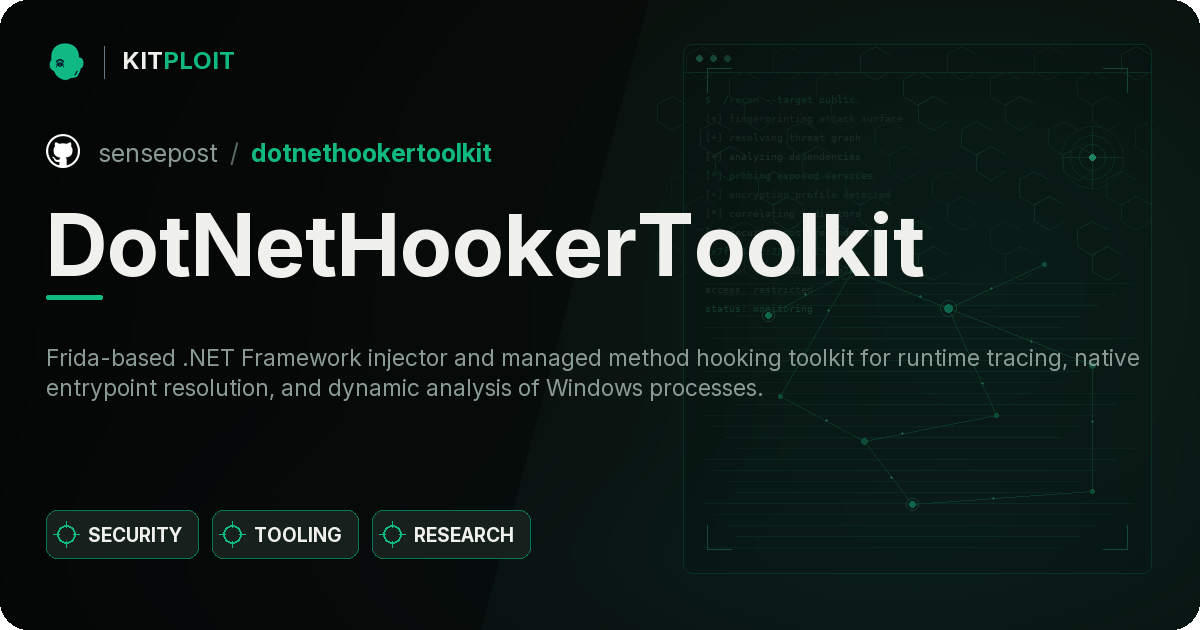This screenshot has height=630, width=1200.
Task: Click the Frida-based description paragraph
Action: point(593,373)
